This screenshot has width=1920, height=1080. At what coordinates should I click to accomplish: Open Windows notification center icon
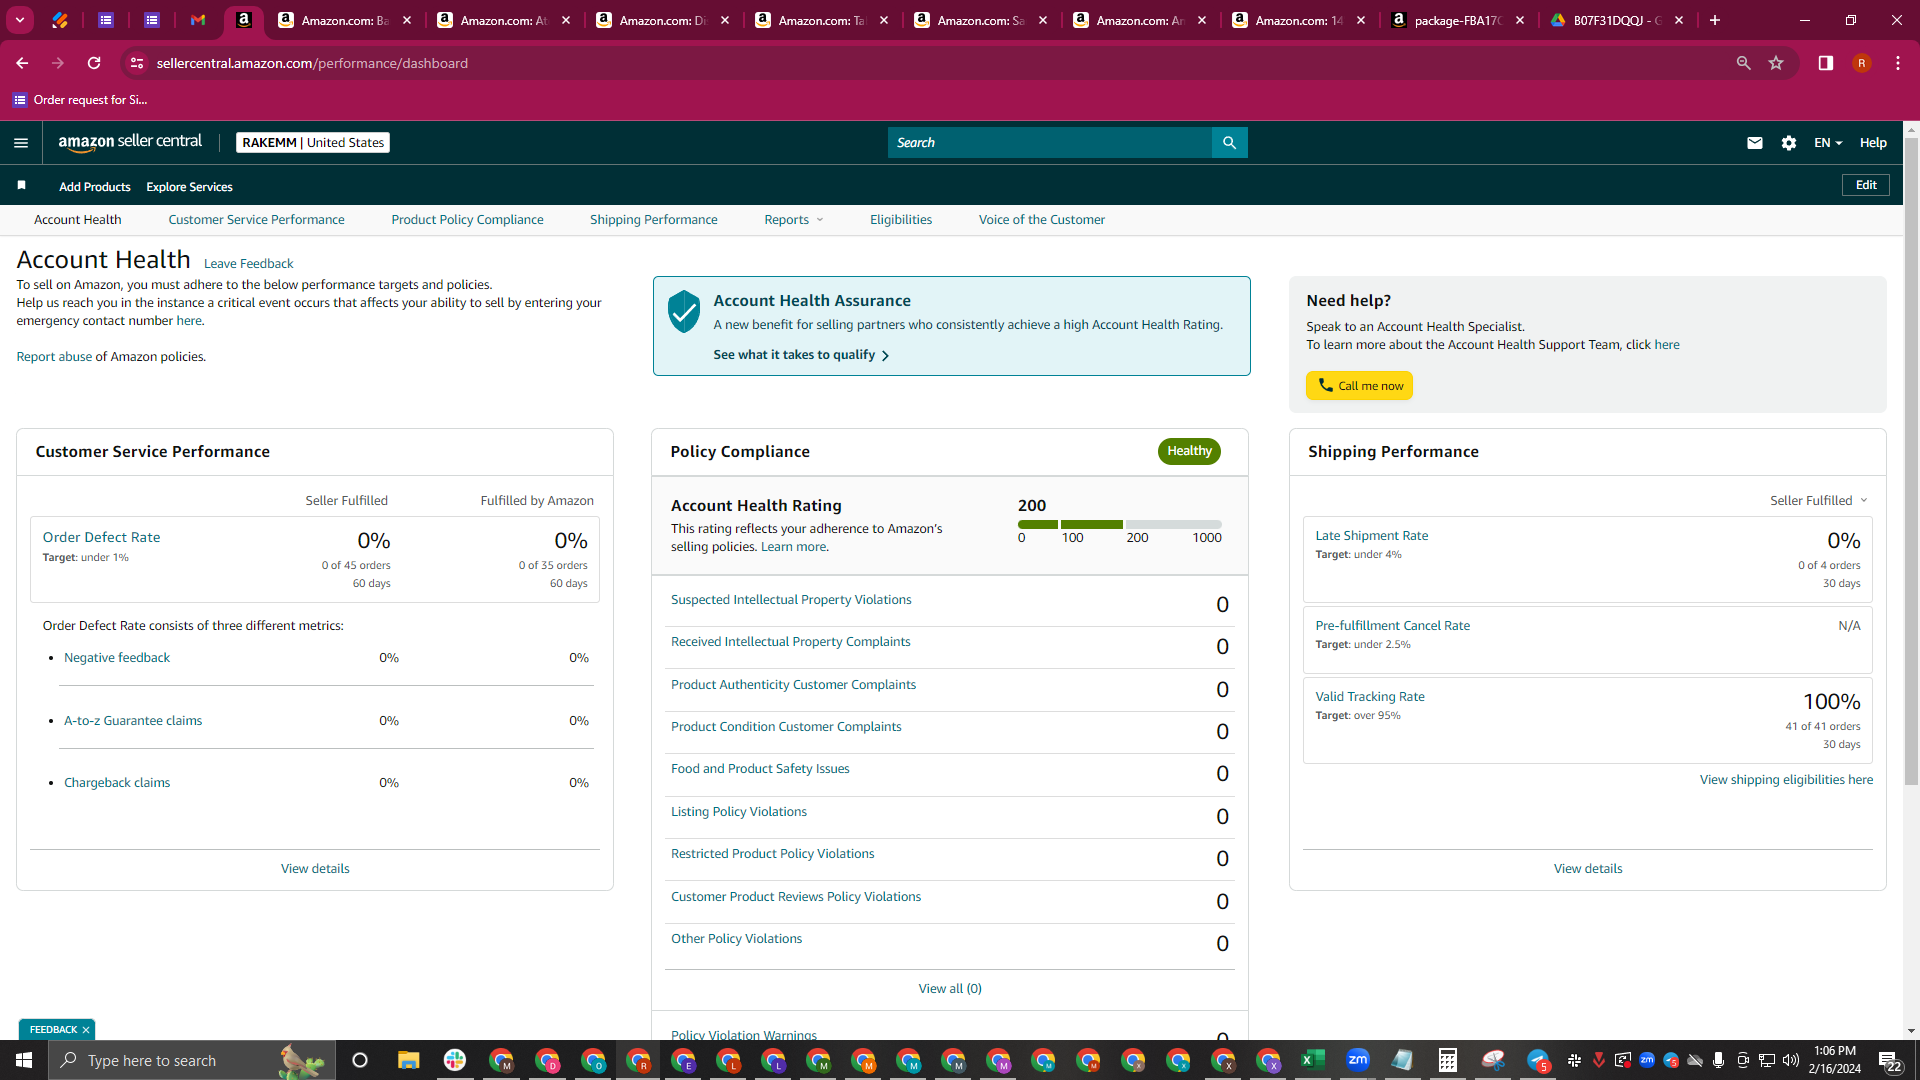coord(1890,1060)
